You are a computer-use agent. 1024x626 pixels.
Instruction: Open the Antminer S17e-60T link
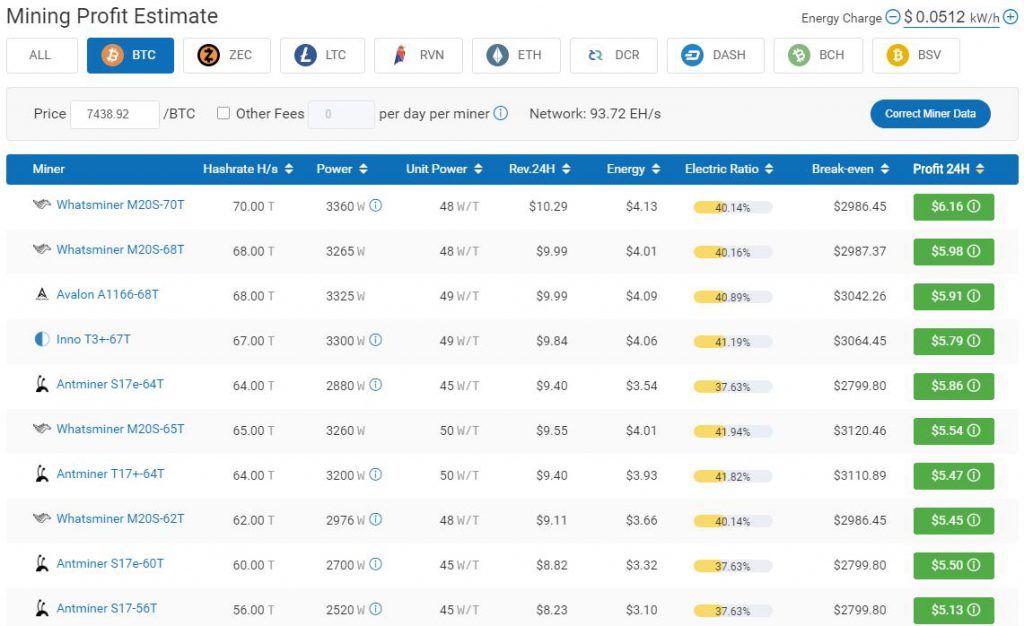110,564
